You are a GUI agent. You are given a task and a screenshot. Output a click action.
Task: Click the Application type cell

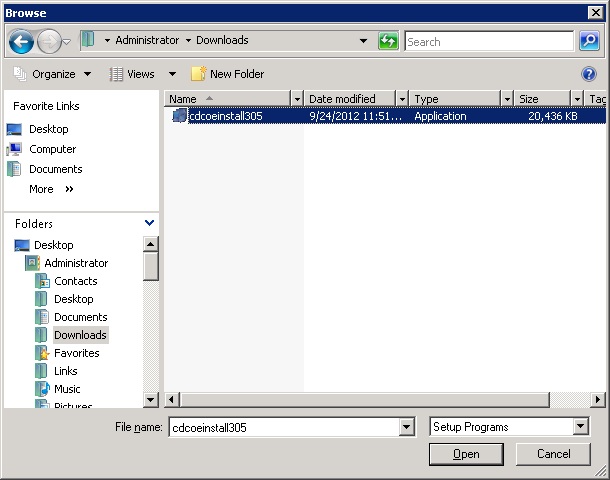pyautogui.click(x=440, y=116)
